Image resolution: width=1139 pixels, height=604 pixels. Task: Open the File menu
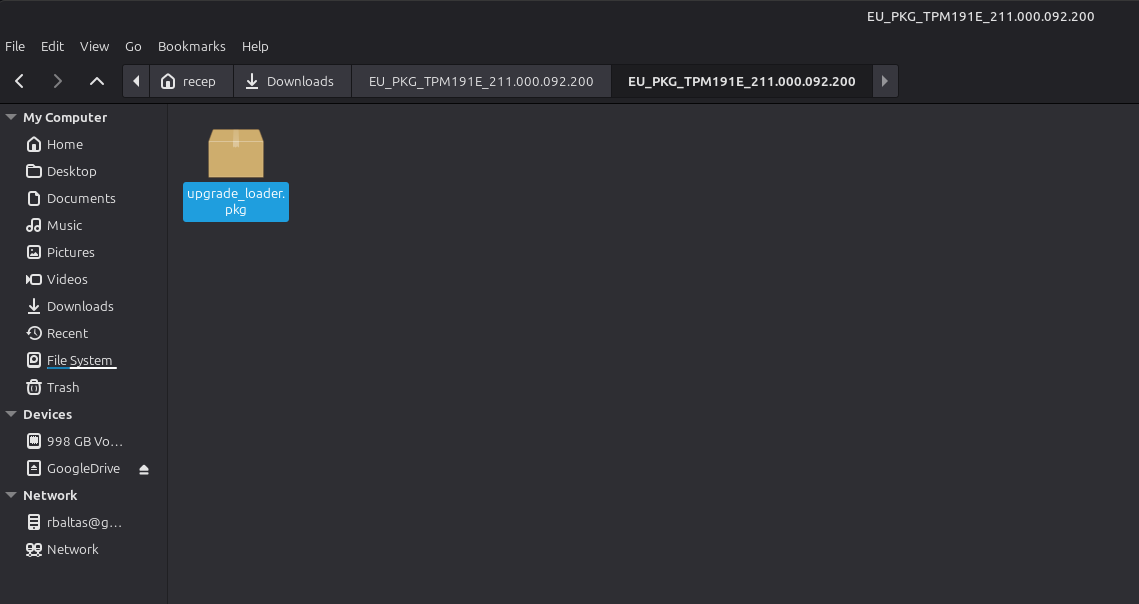pyautogui.click(x=15, y=47)
